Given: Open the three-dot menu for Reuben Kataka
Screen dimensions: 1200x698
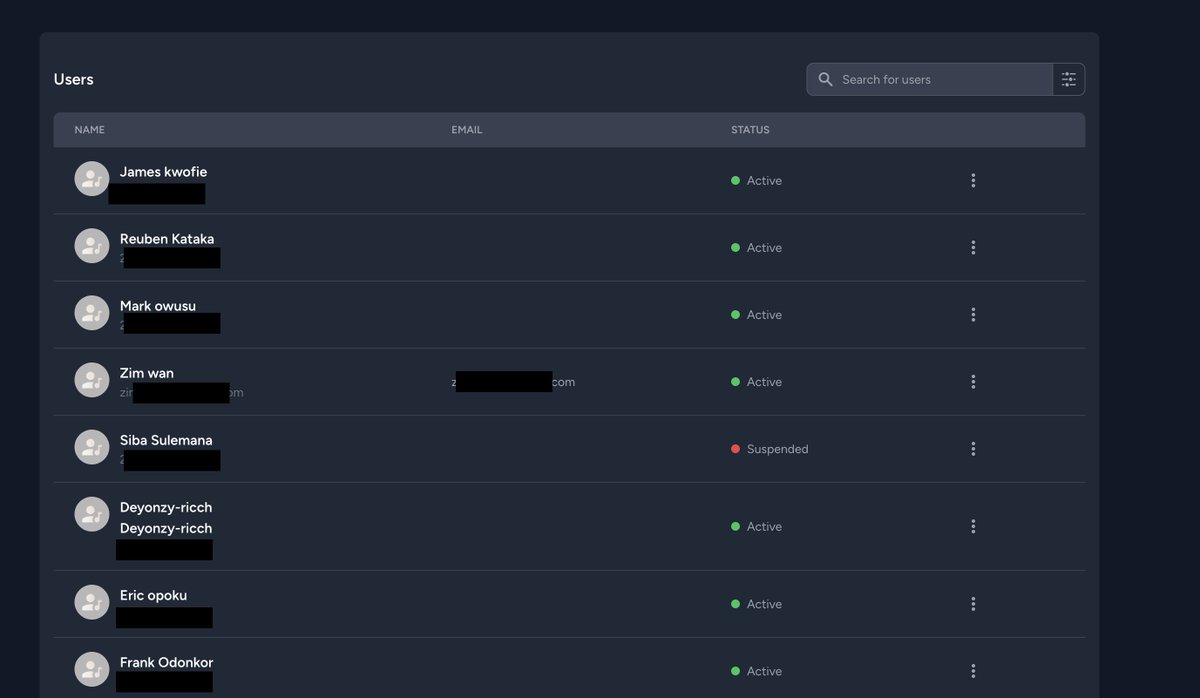Looking at the screenshot, I should (x=973, y=247).
